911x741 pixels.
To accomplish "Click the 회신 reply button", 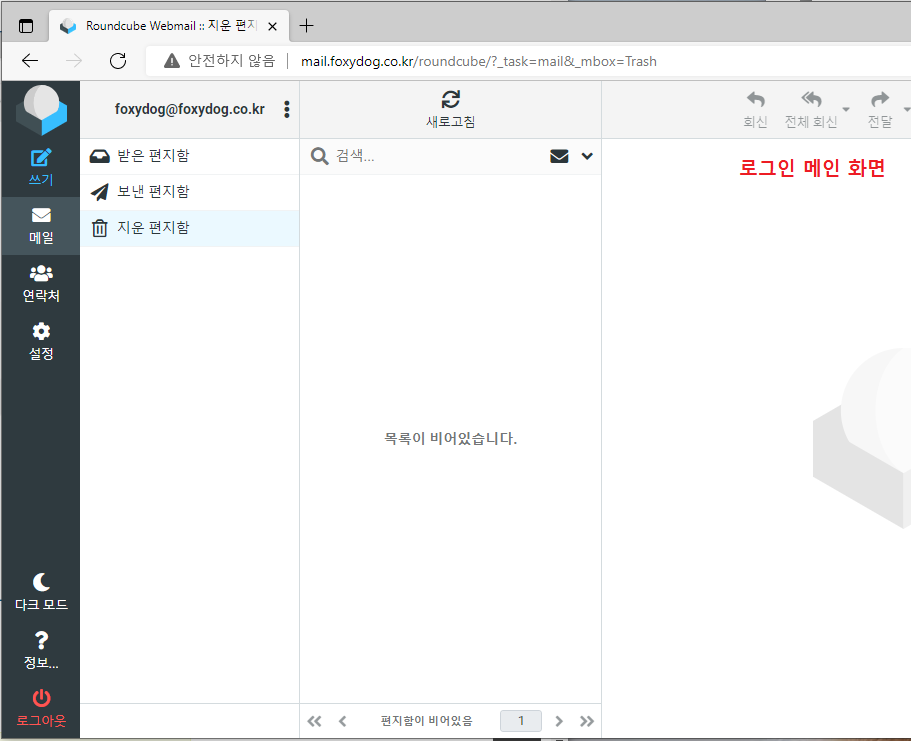I will pyautogui.click(x=755, y=109).
